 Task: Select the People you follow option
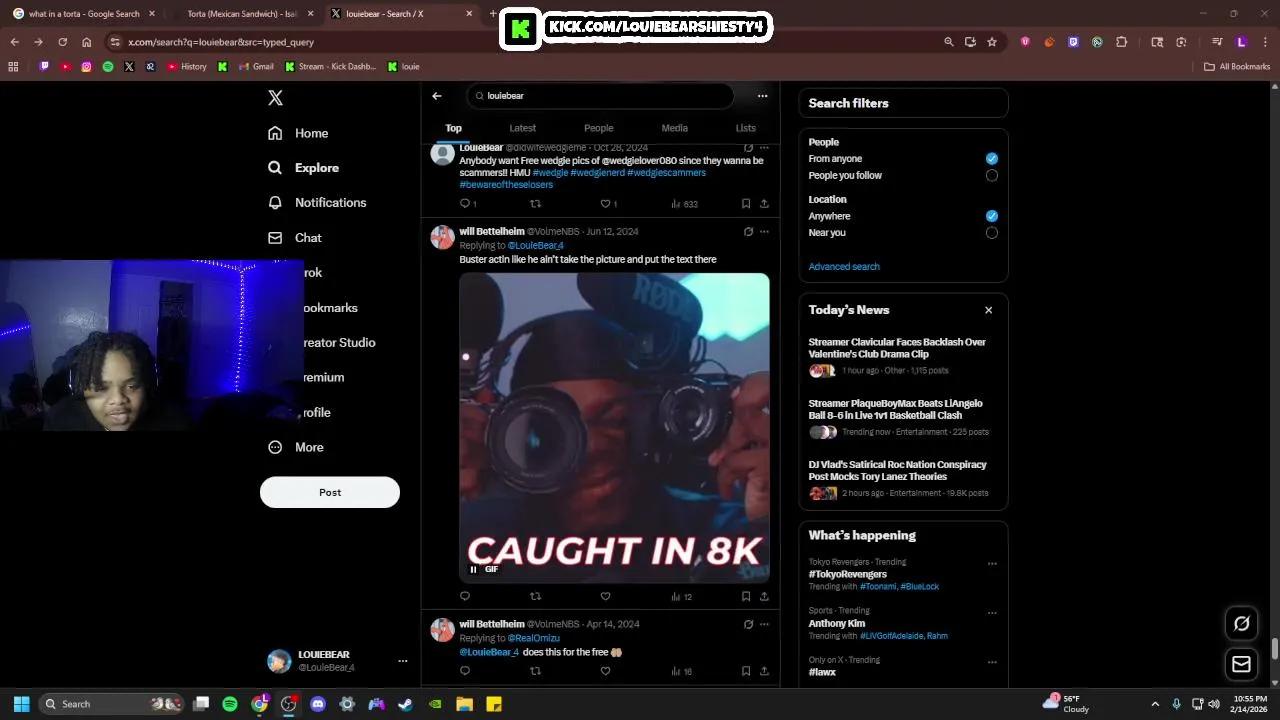point(991,175)
